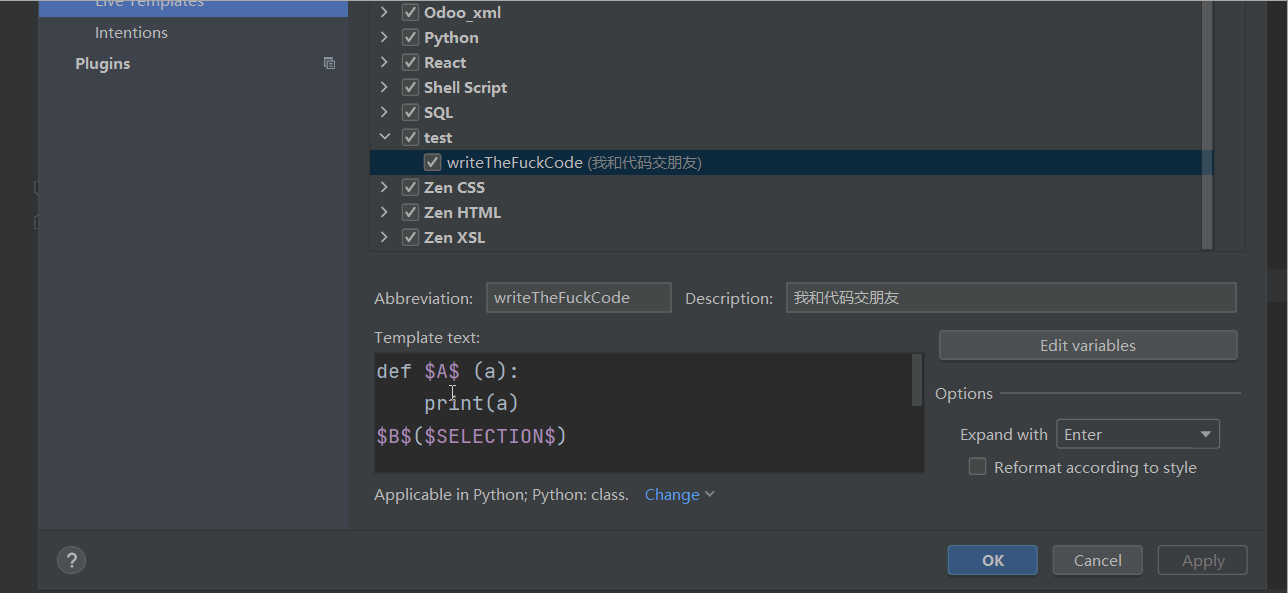Click the template text scrollbar
The height and width of the screenshot is (593, 1288).
click(x=917, y=379)
